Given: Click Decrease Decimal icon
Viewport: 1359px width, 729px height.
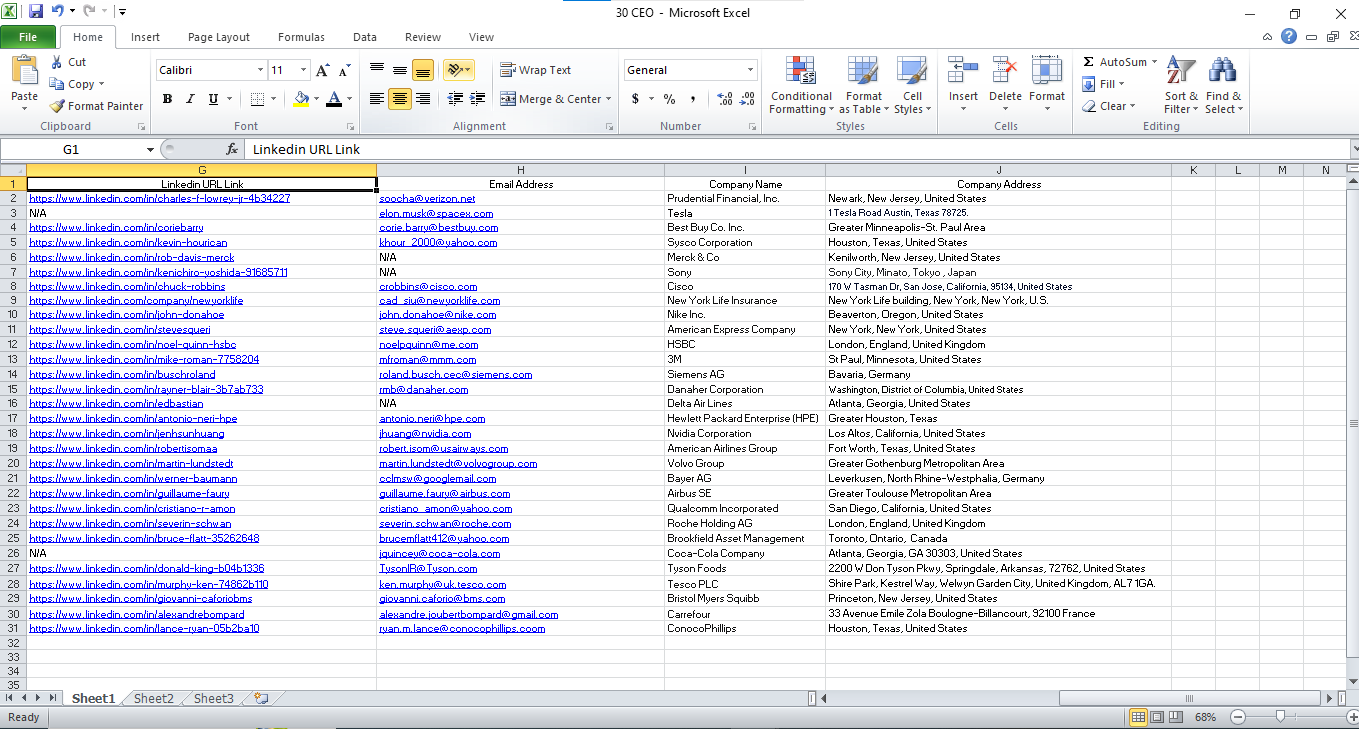Looking at the screenshot, I should (747, 99).
